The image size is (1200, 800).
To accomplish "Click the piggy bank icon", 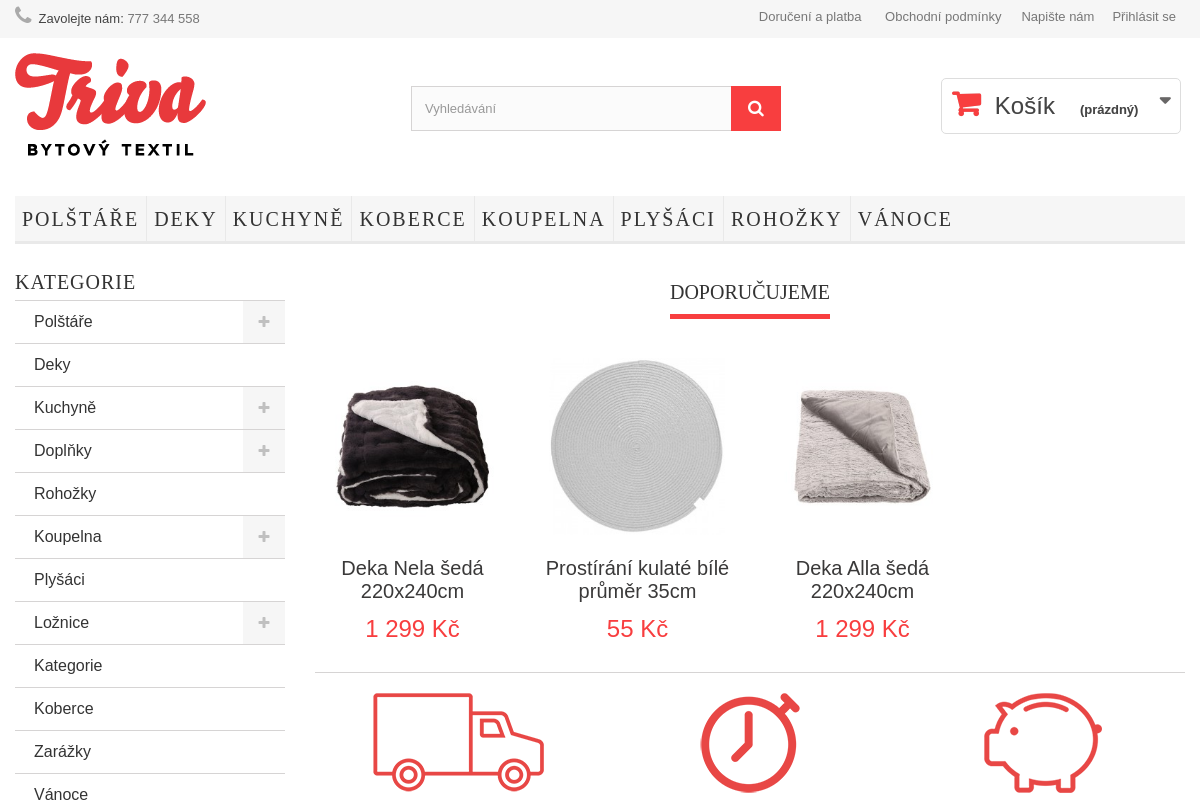I will pos(1042,742).
